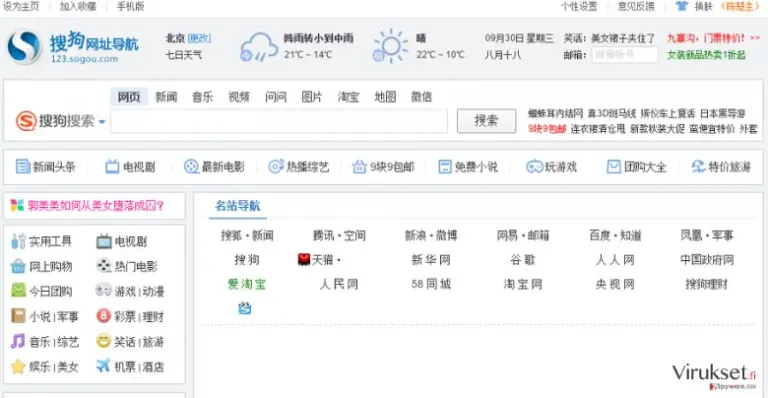Viewport: 768px width, 398px height.
Task: Click the 网上购物 basket icon in sidebar
Action: (18, 266)
